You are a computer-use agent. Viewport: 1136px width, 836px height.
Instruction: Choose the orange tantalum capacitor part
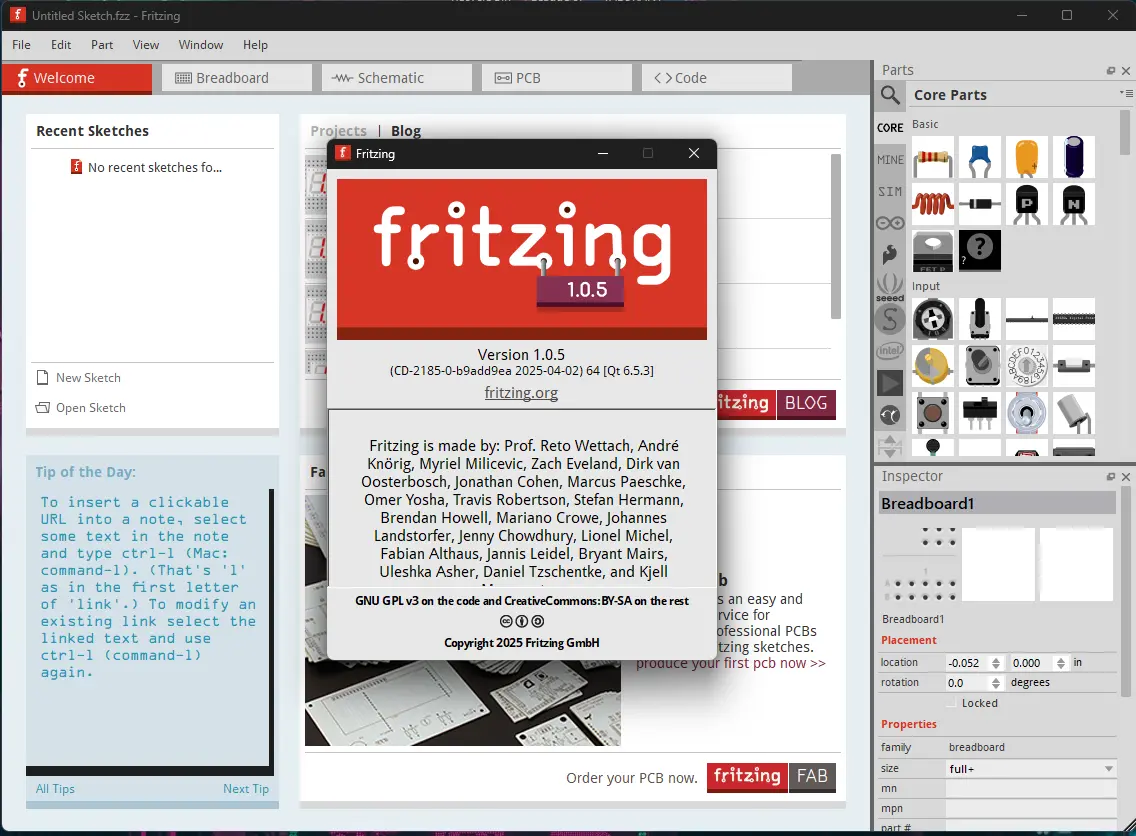click(1027, 157)
